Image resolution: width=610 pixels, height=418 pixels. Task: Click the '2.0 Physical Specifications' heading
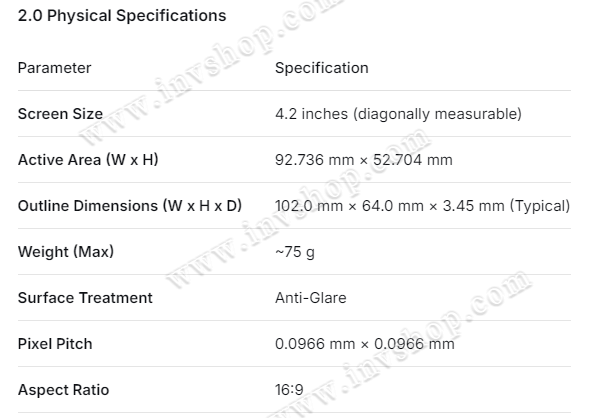point(122,16)
